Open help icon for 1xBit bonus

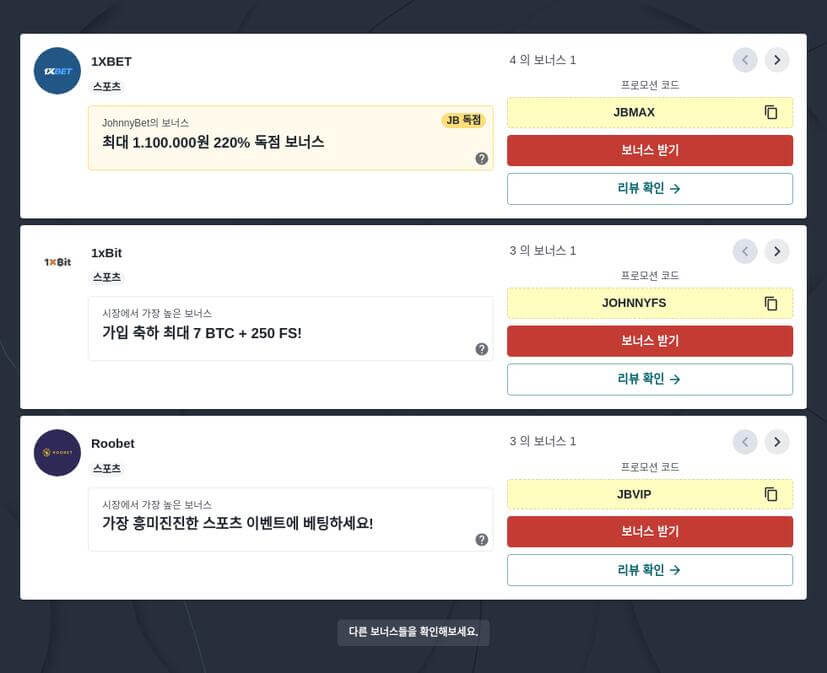tap(482, 349)
